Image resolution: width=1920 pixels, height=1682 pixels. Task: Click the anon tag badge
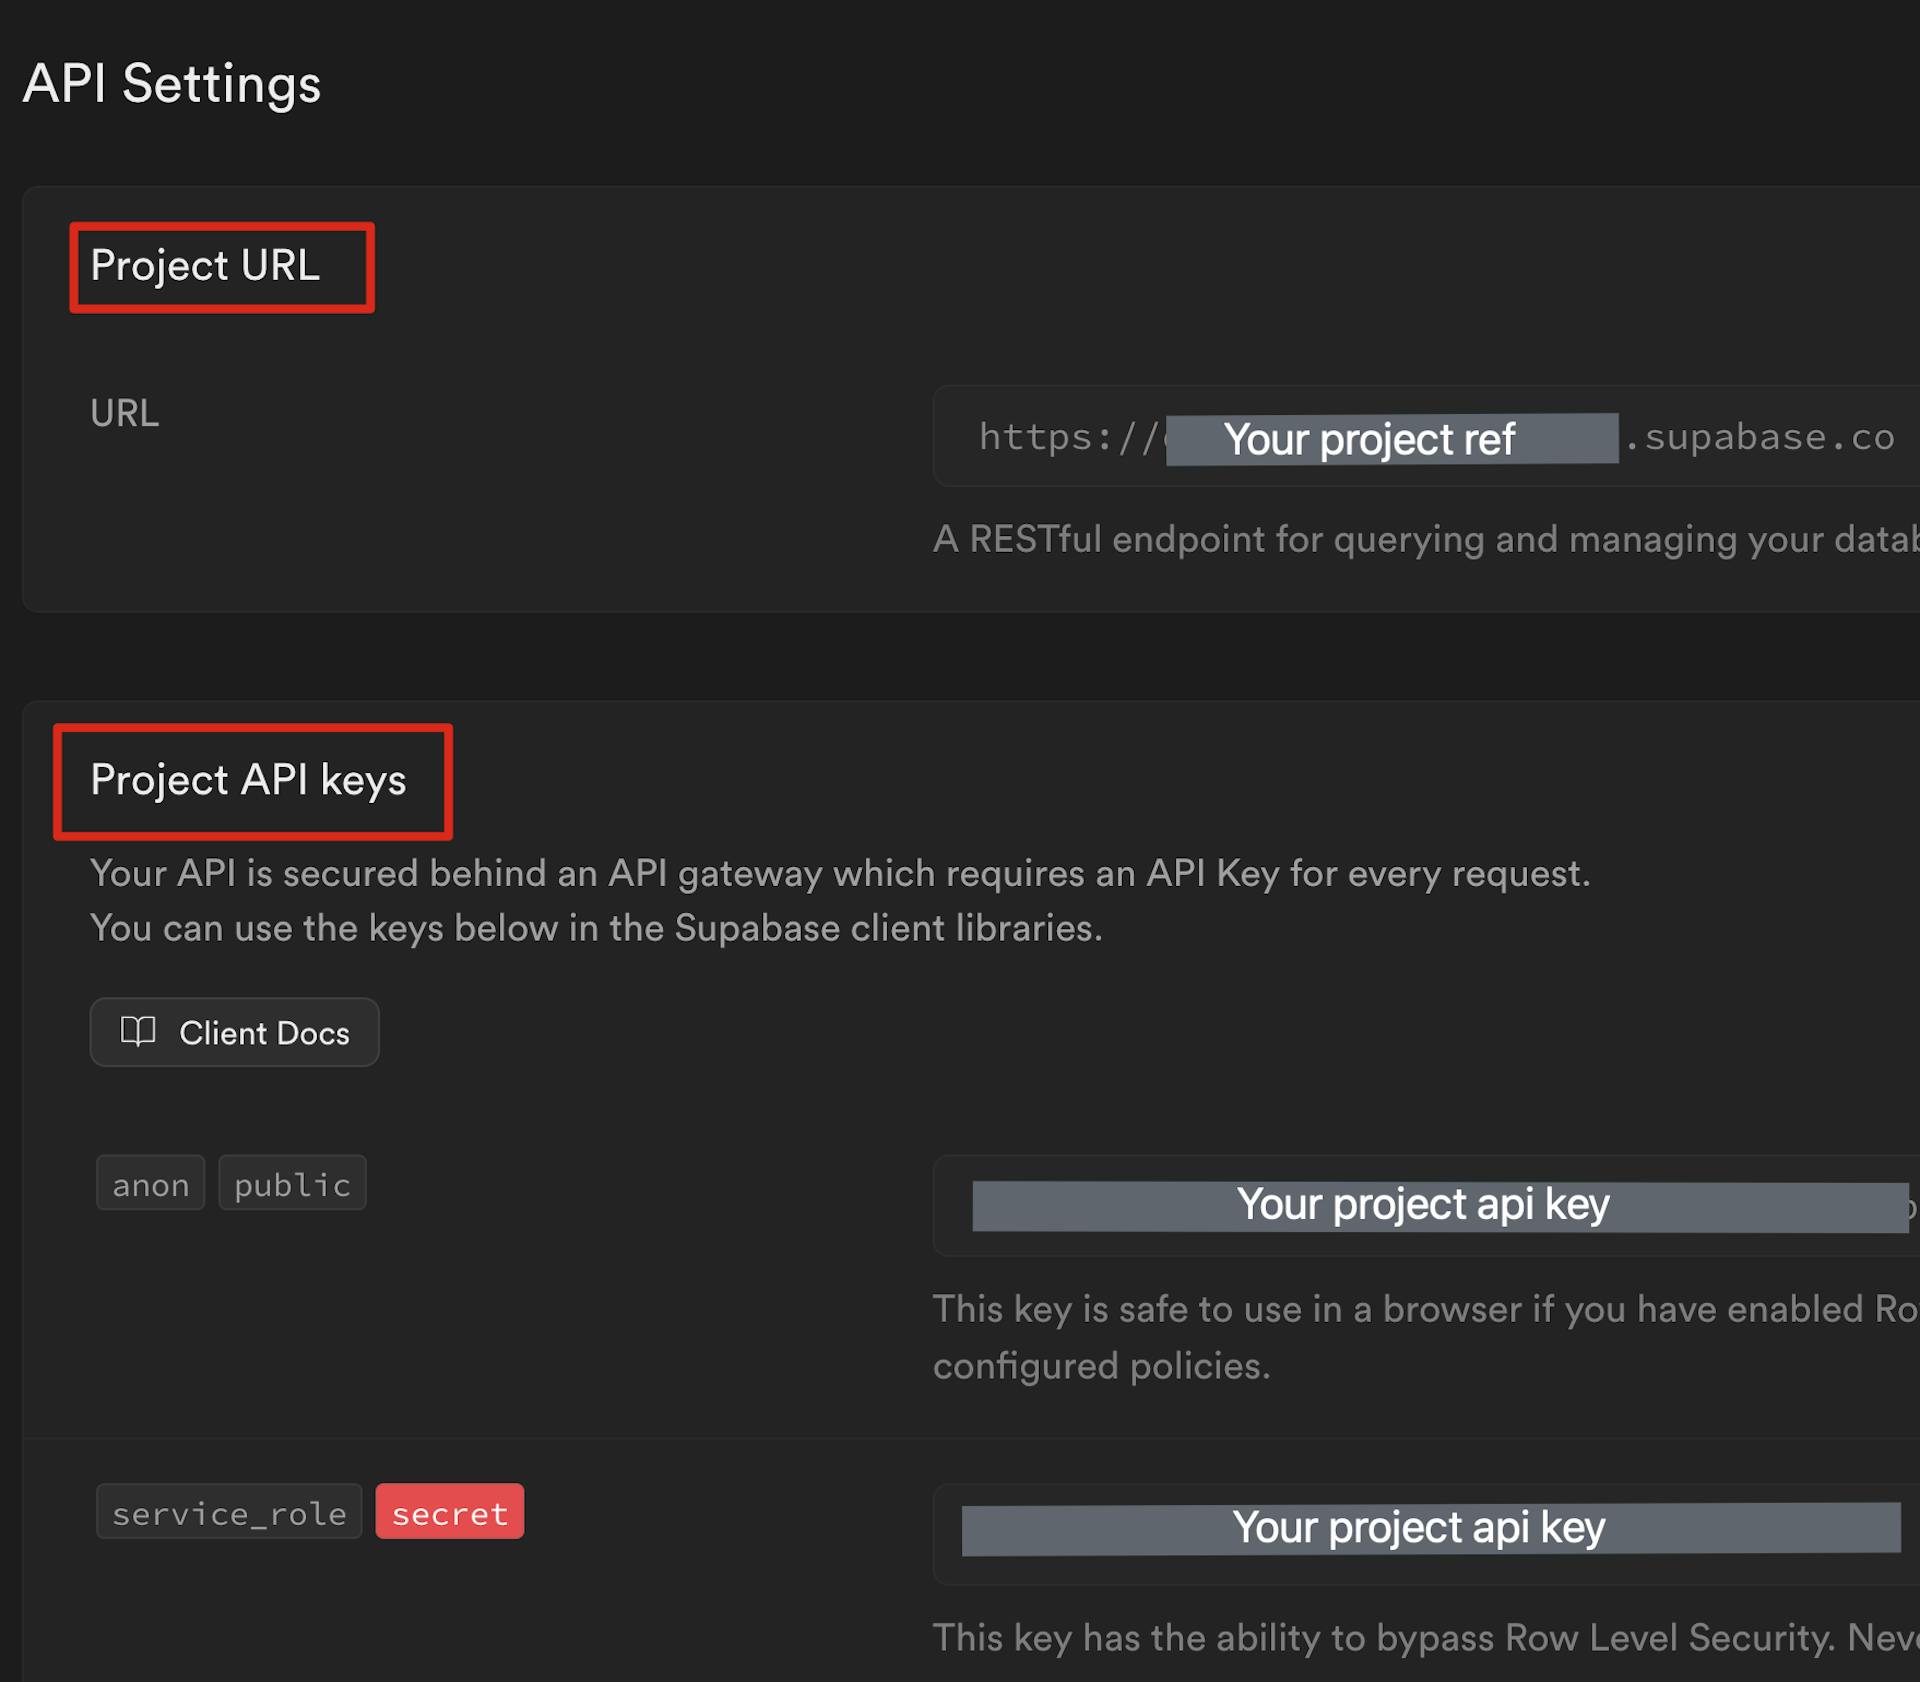tap(150, 1184)
